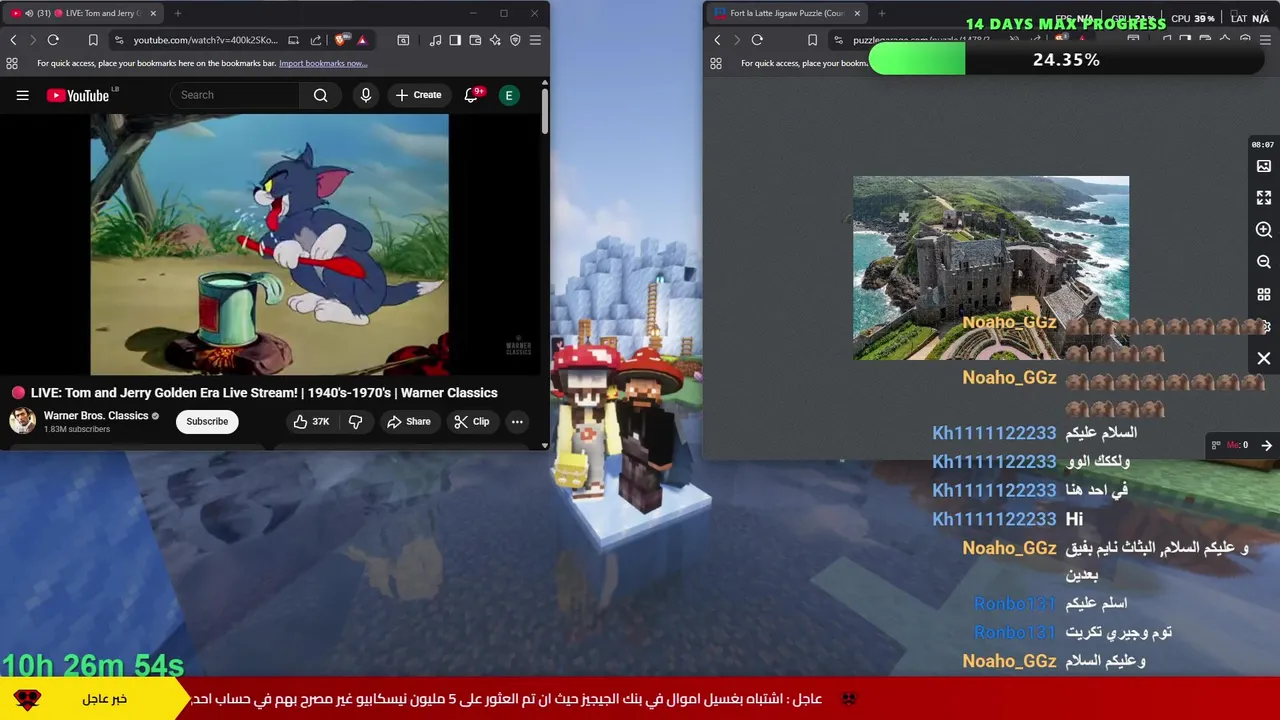
Task: Go to YouTube home via logo
Action: pyautogui.click(x=78, y=95)
